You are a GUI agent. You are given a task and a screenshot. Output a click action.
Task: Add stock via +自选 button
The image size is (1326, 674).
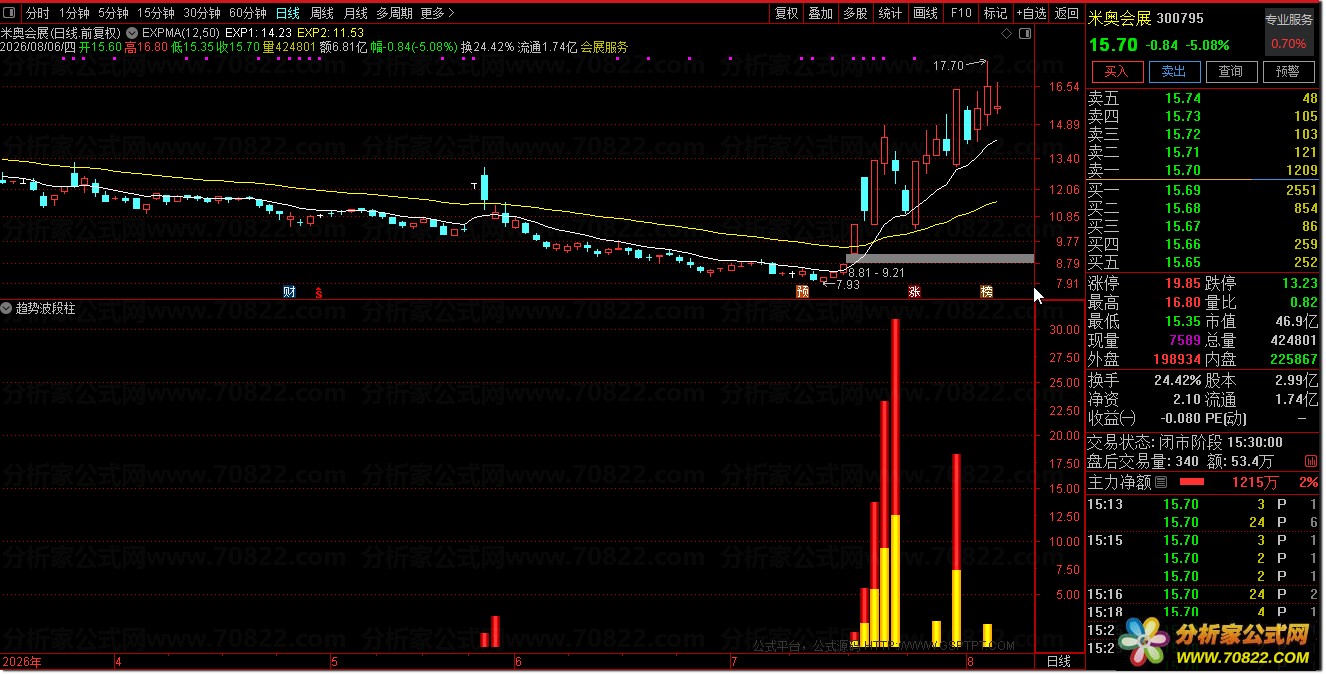click(1031, 13)
